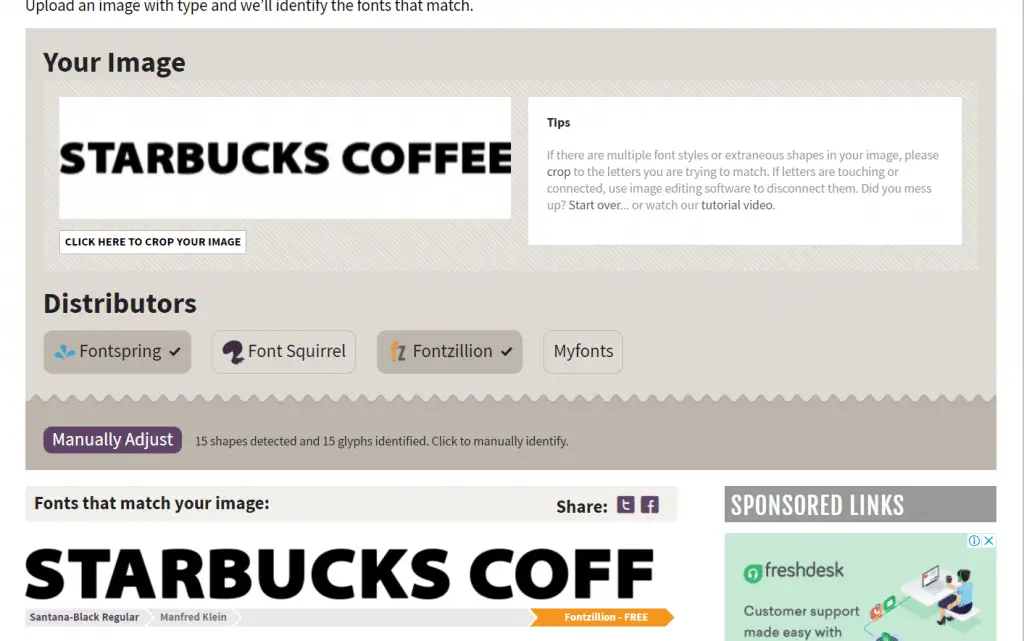
Task: Toggle the Myfonts distributor filter
Action: point(583,352)
